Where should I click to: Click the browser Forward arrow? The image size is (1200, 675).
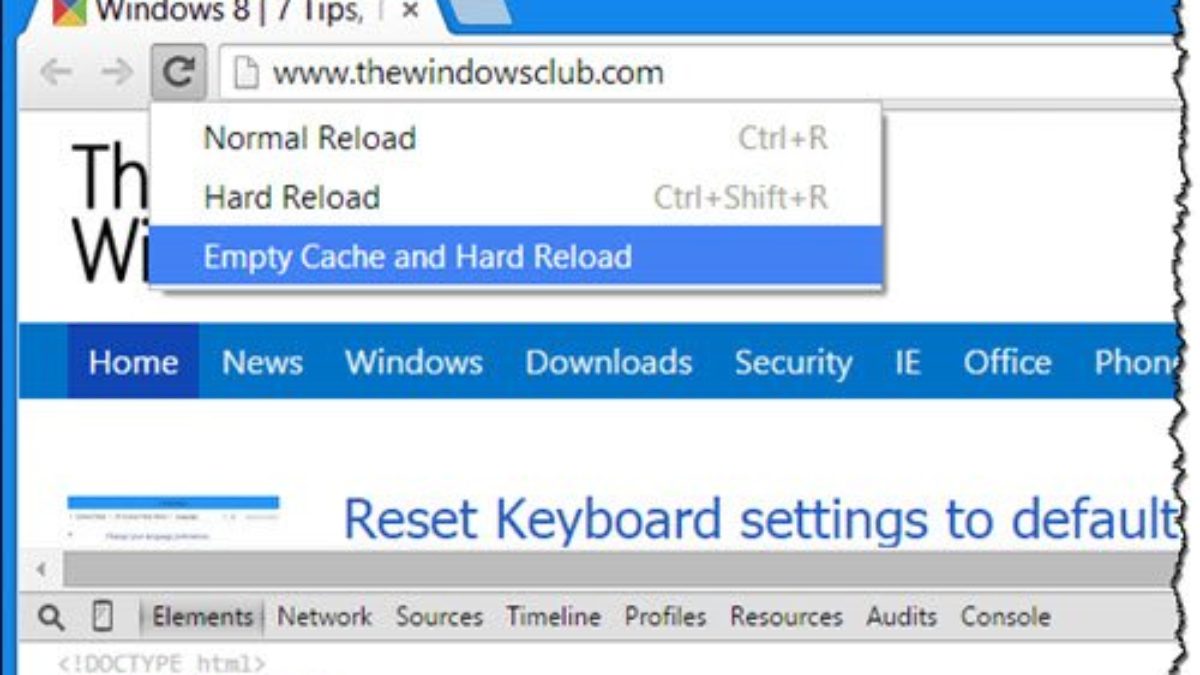click(x=117, y=72)
